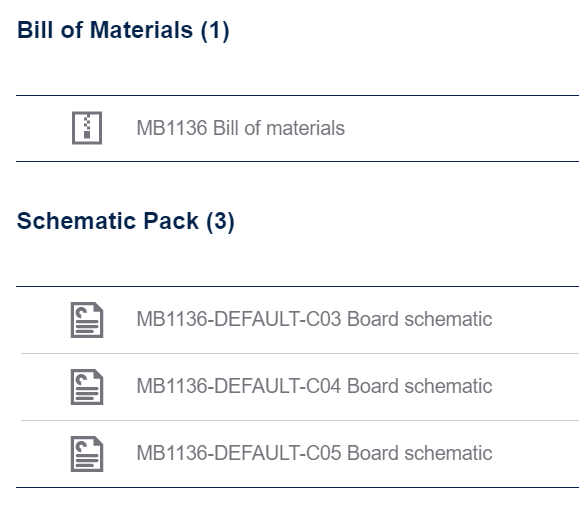
Task: Select the Bill of Materials (1) heading
Action: click(123, 30)
